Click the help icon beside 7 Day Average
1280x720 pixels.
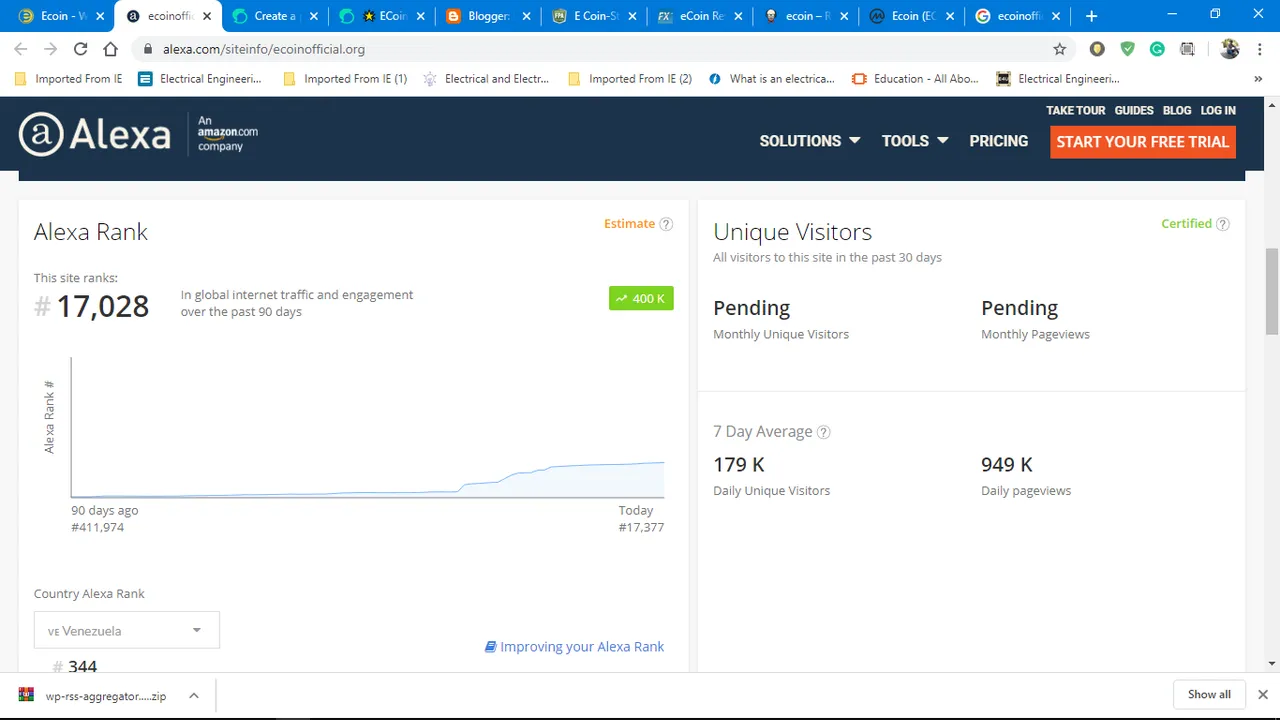coord(824,432)
